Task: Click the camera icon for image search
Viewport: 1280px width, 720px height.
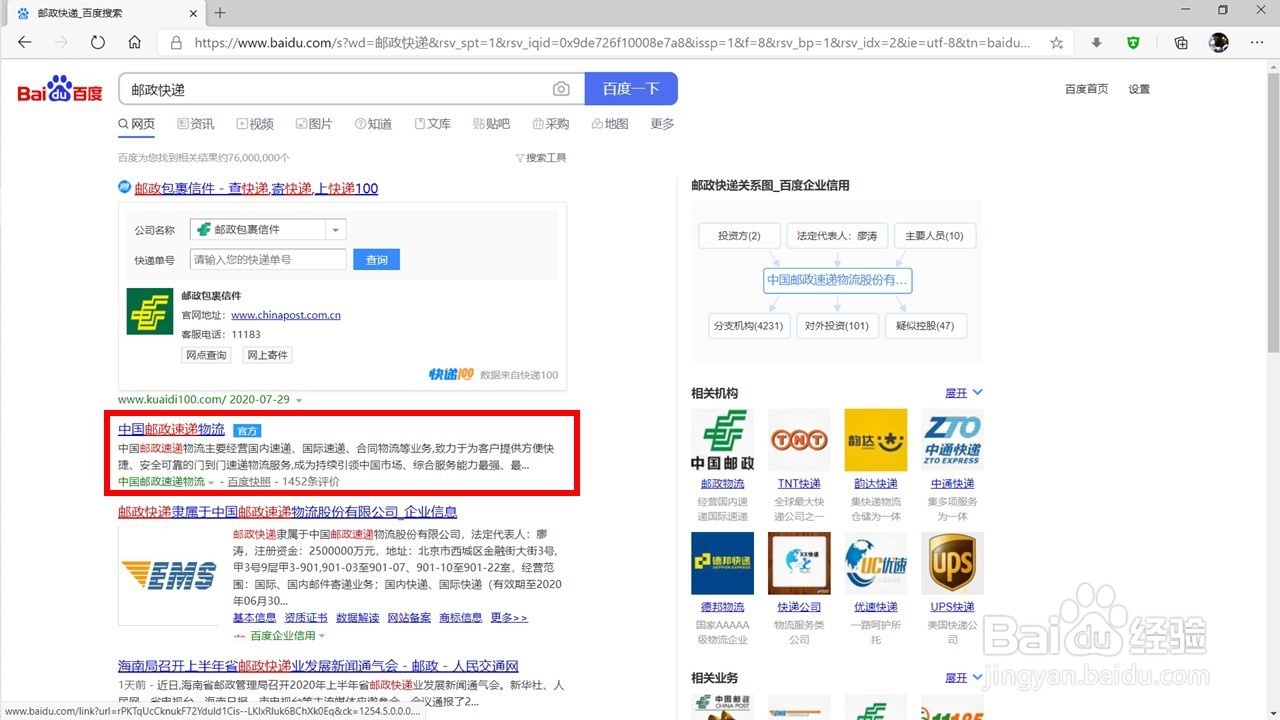Action: click(x=561, y=88)
